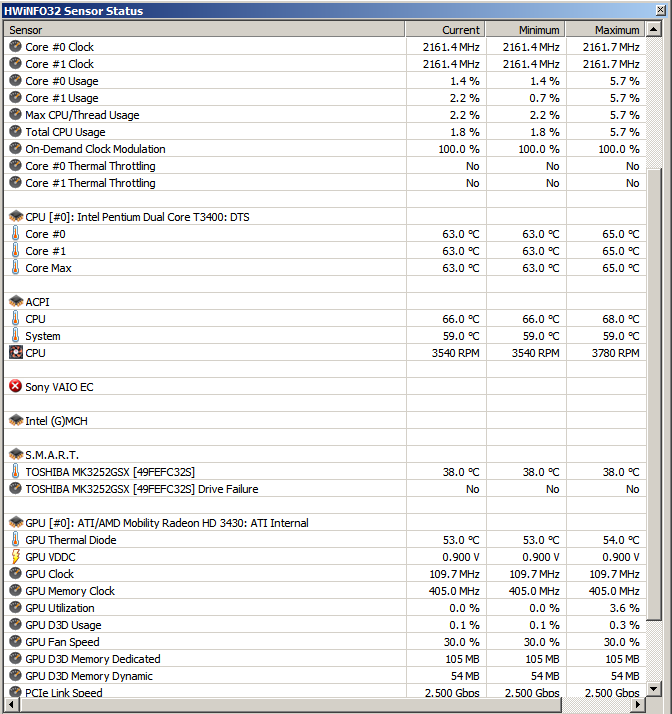The width and height of the screenshot is (672, 714).
Task: Sort by the Minimum column header
Action: point(526,30)
